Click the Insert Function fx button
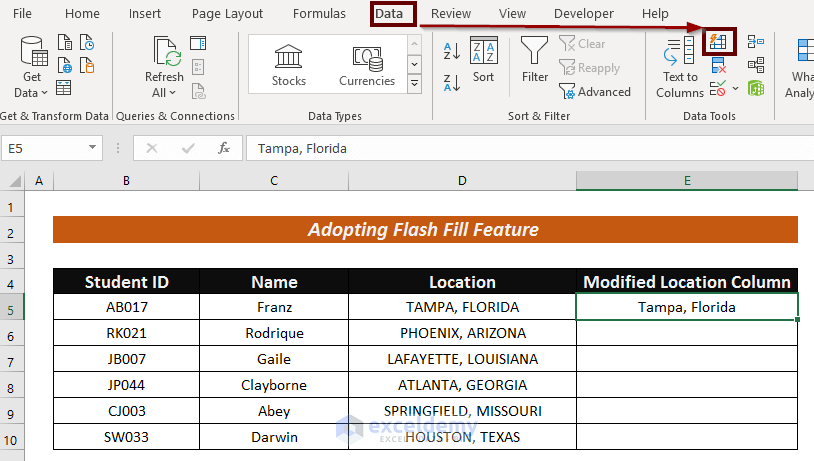Screen dimensions: 814x461 click(x=224, y=148)
